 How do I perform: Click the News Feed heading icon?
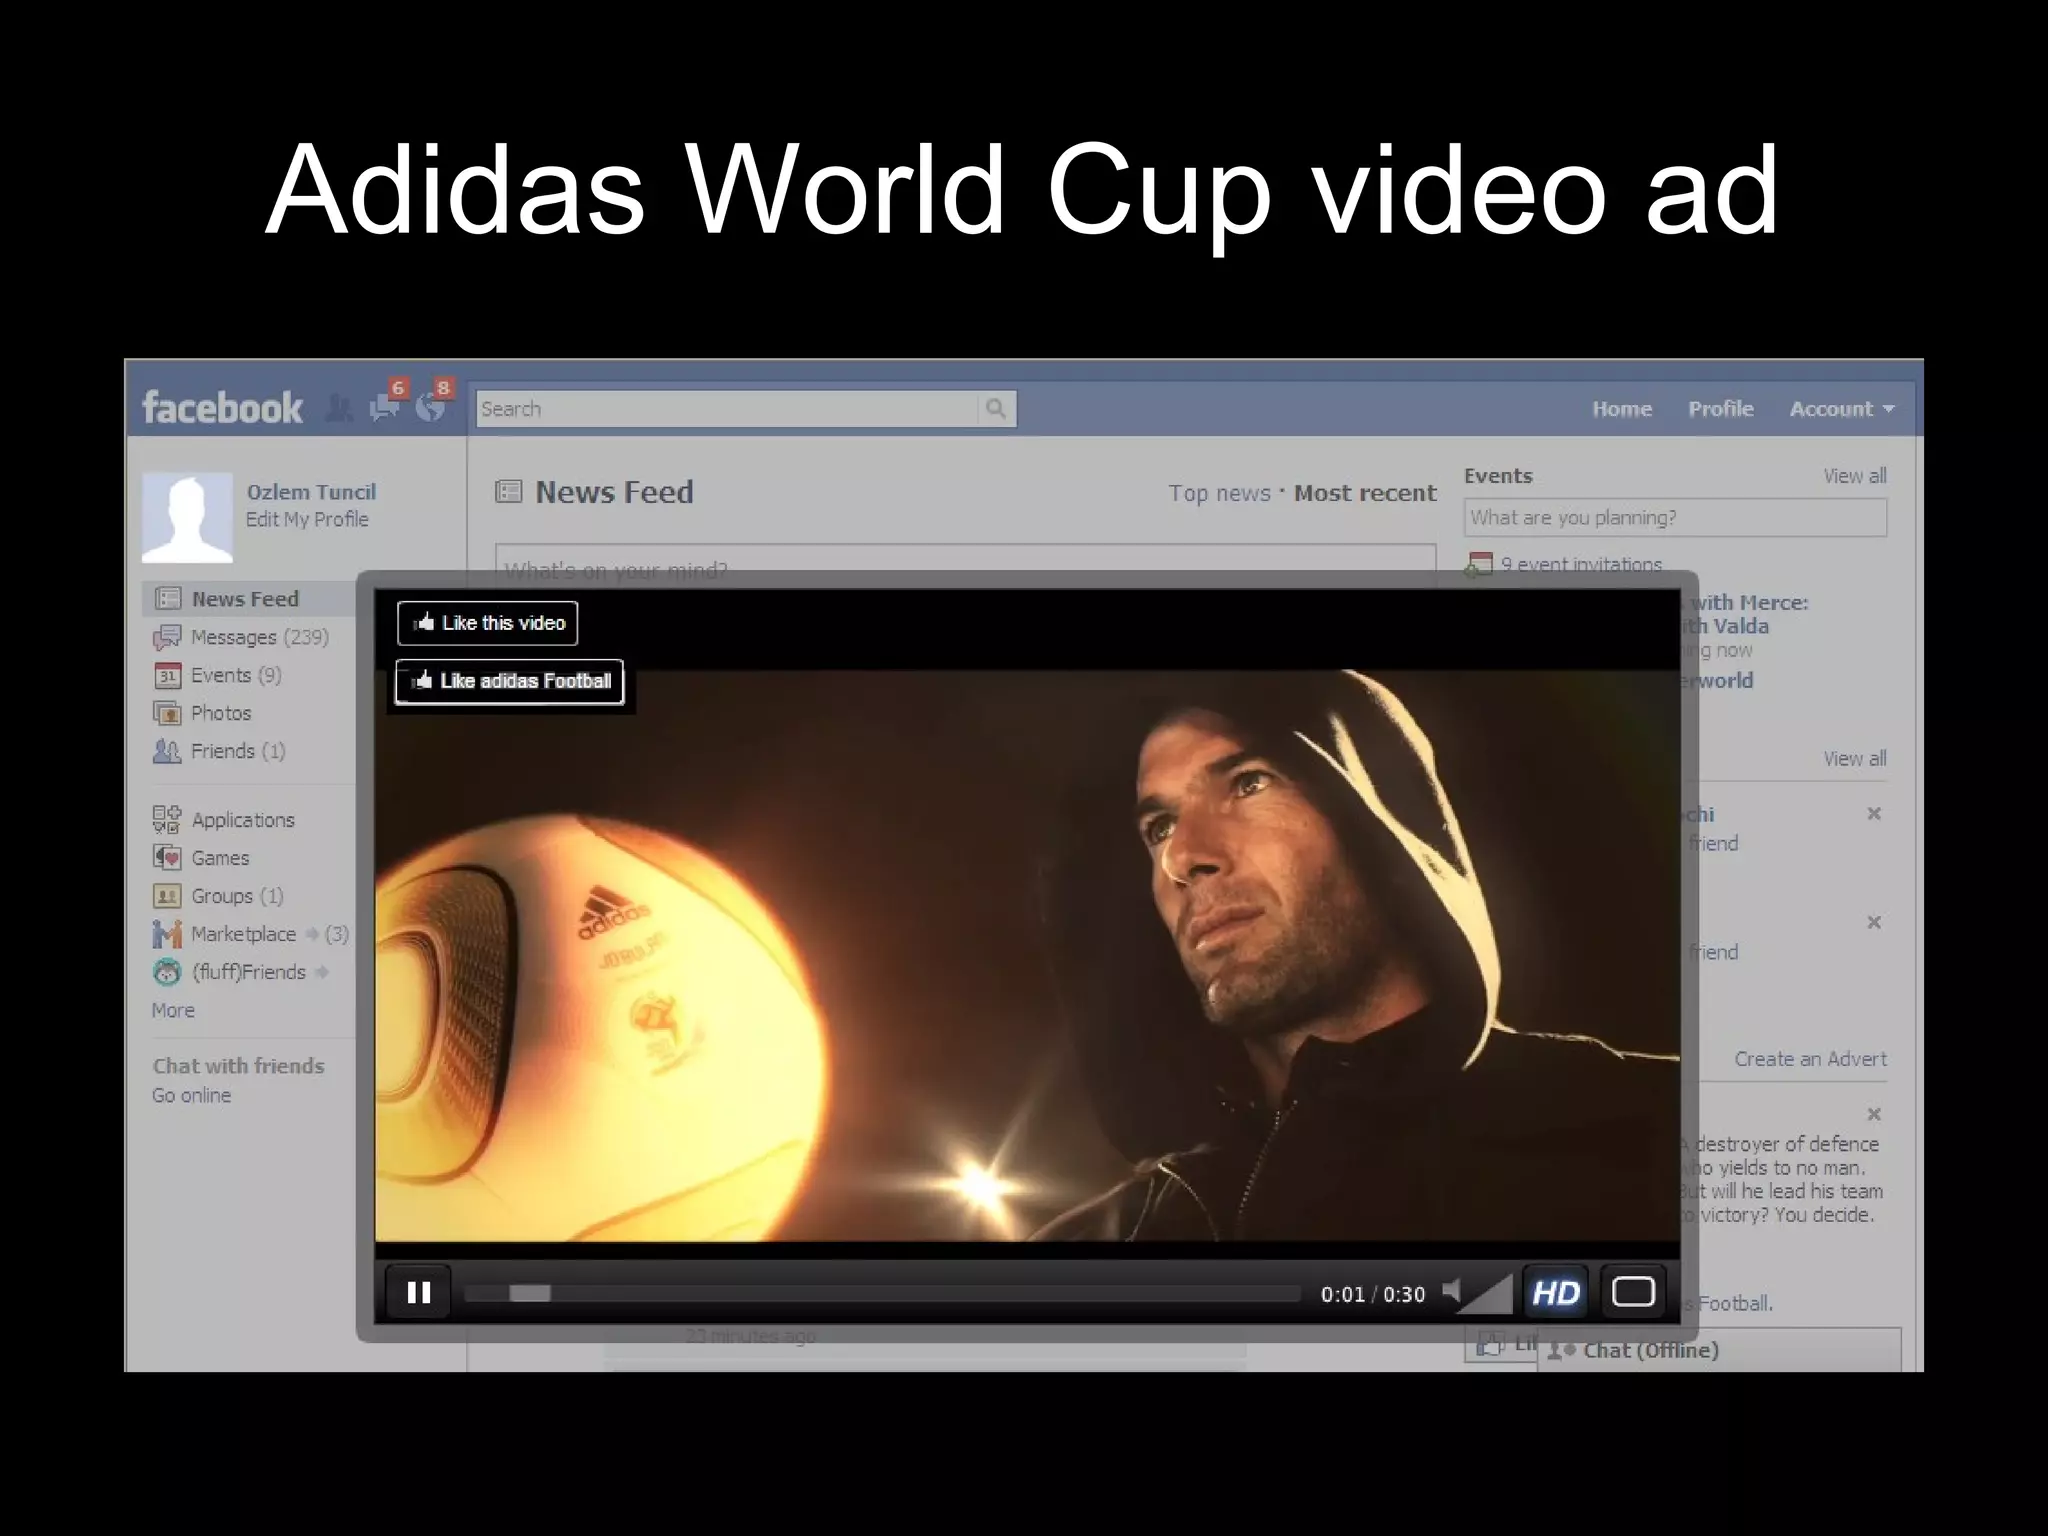point(509,492)
